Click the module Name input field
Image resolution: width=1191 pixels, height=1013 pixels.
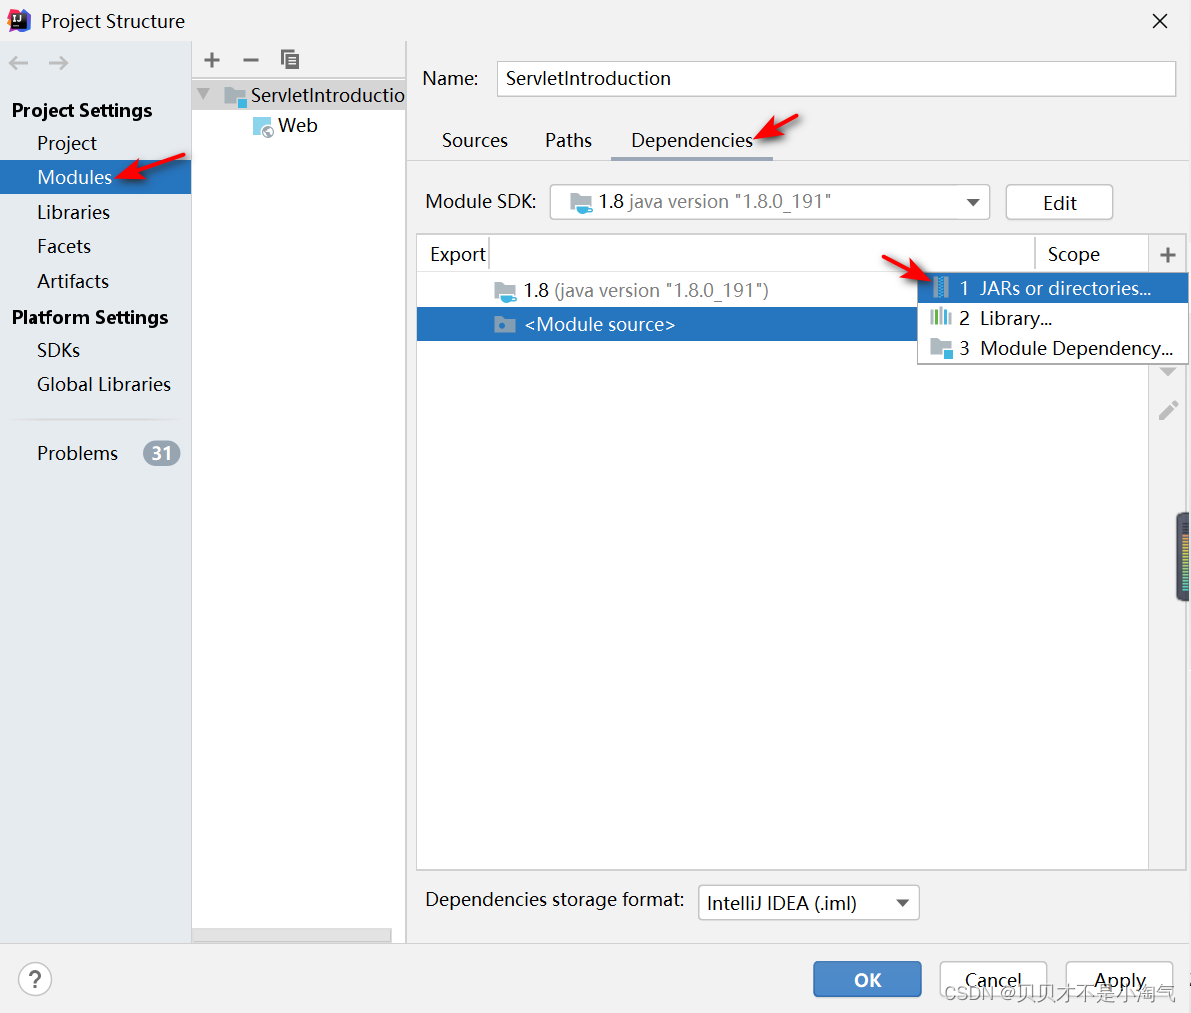[836, 79]
